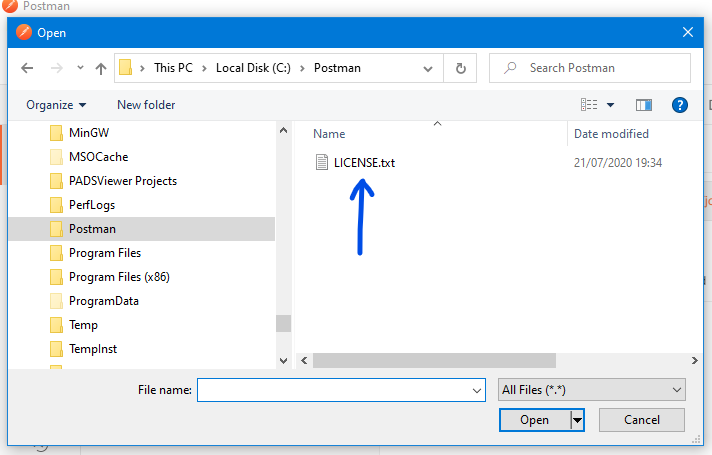Image resolution: width=712 pixels, height=455 pixels.
Task: Click the Open button
Action: [x=534, y=420]
